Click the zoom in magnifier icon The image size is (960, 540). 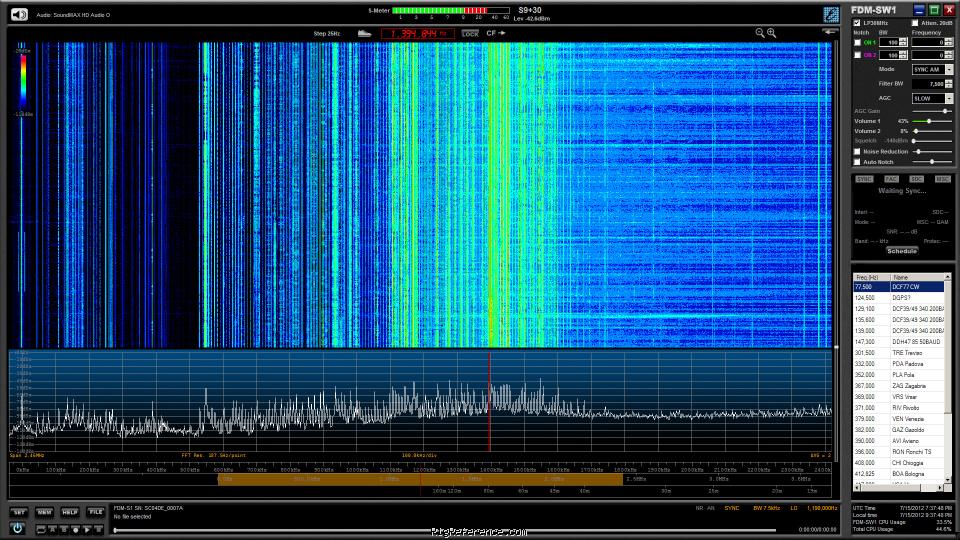(771, 33)
